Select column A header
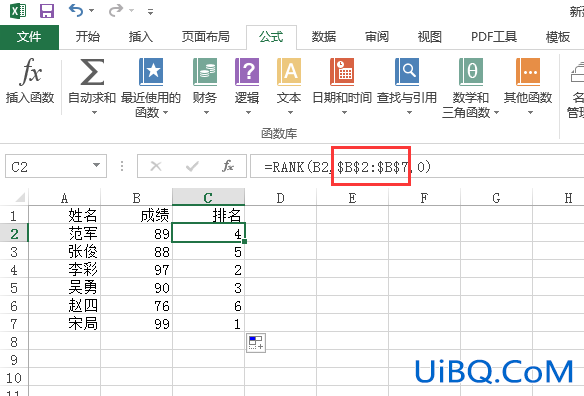The image size is (584, 396). pyautogui.click(x=64, y=197)
